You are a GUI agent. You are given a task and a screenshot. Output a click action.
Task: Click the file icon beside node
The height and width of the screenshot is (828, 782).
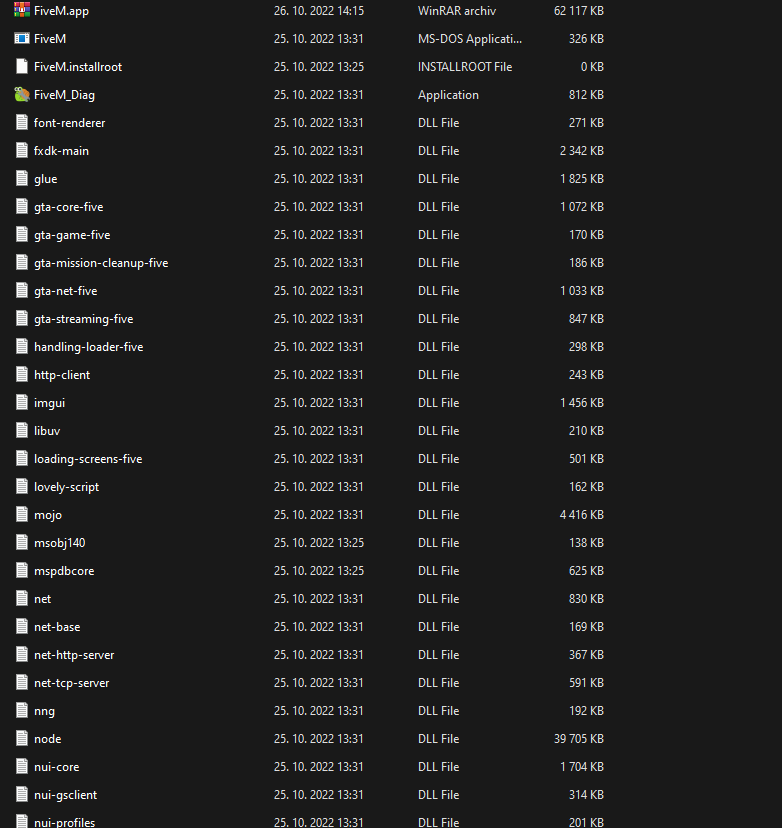[22, 738]
